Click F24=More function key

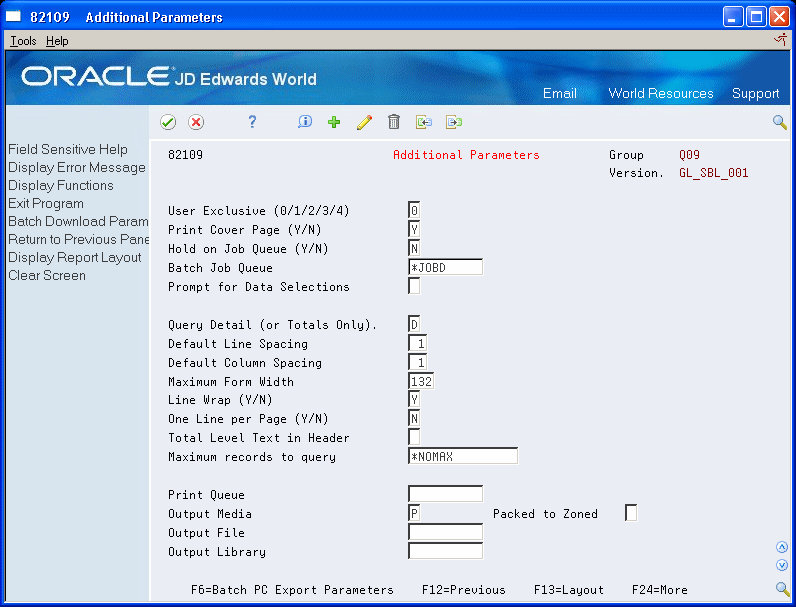(x=659, y=590)
